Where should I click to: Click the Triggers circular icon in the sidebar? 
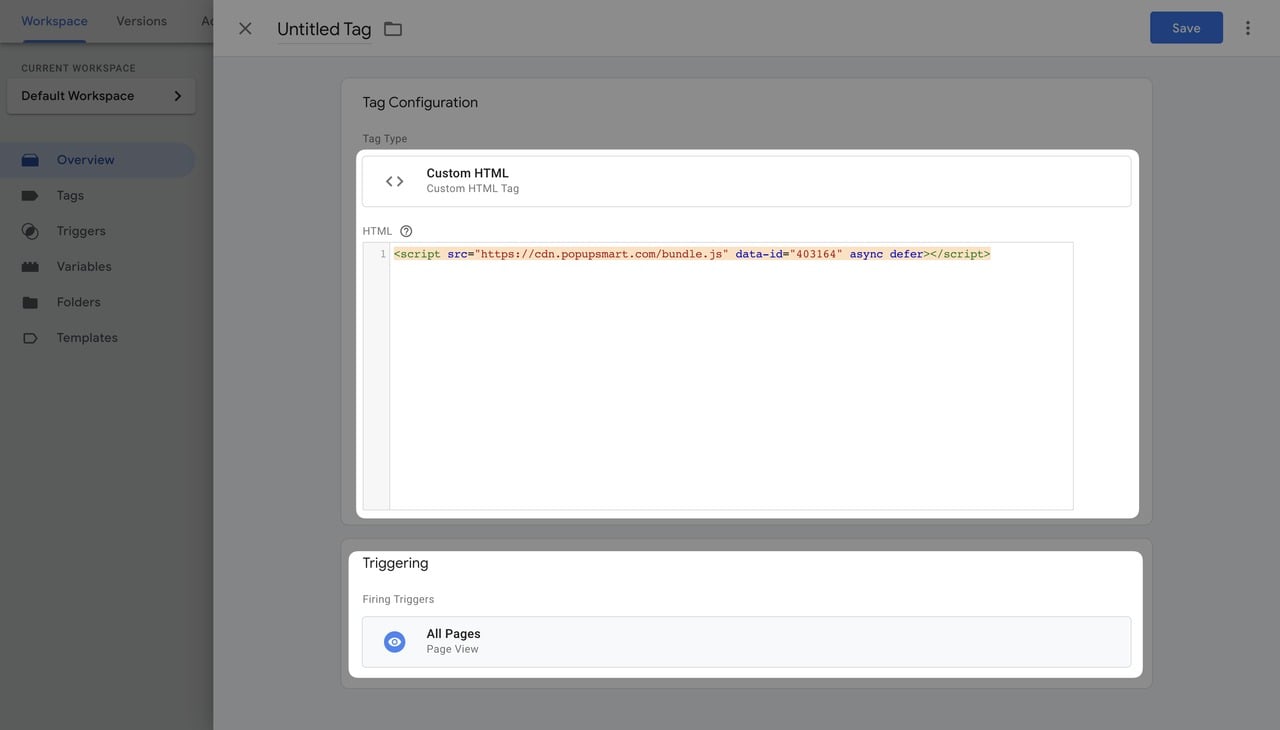pos(30,231)
